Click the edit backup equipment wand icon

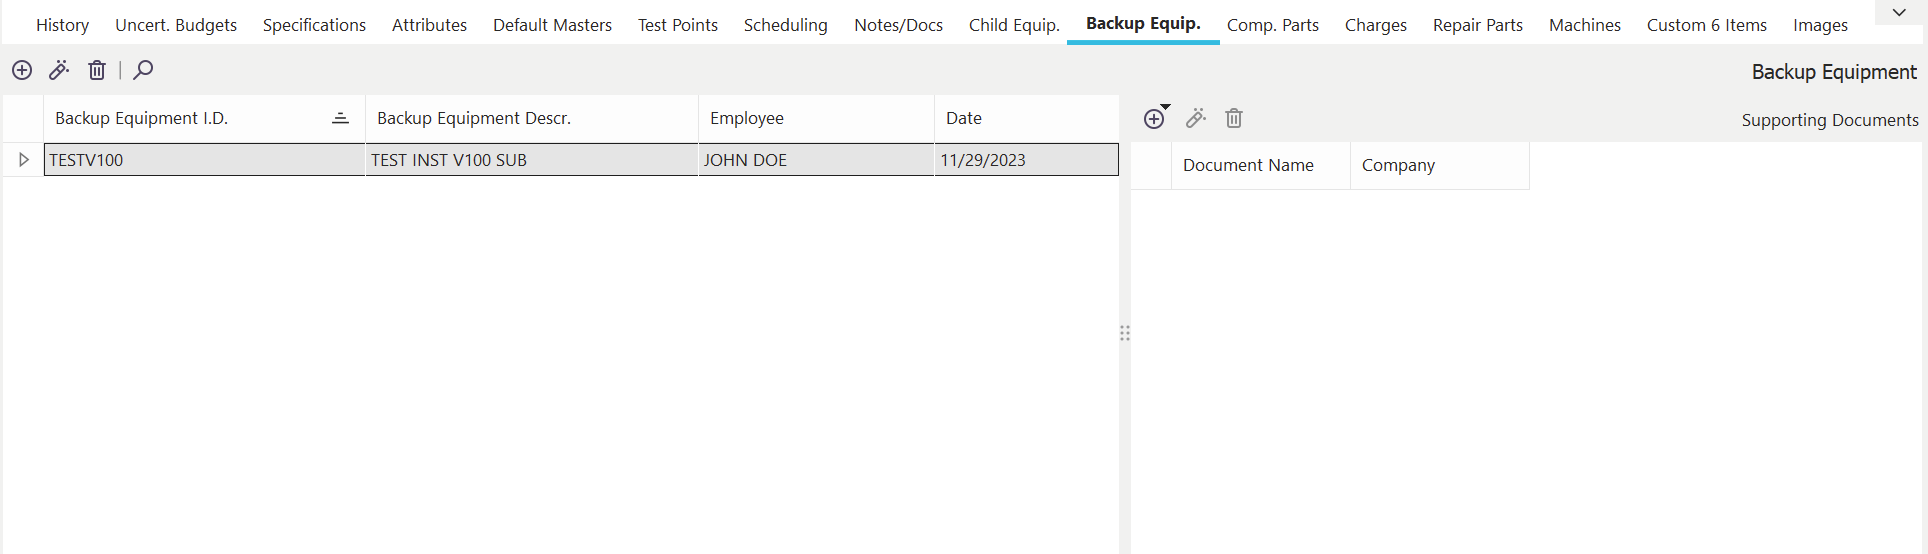pyautogui.click(x=59, y=70)
